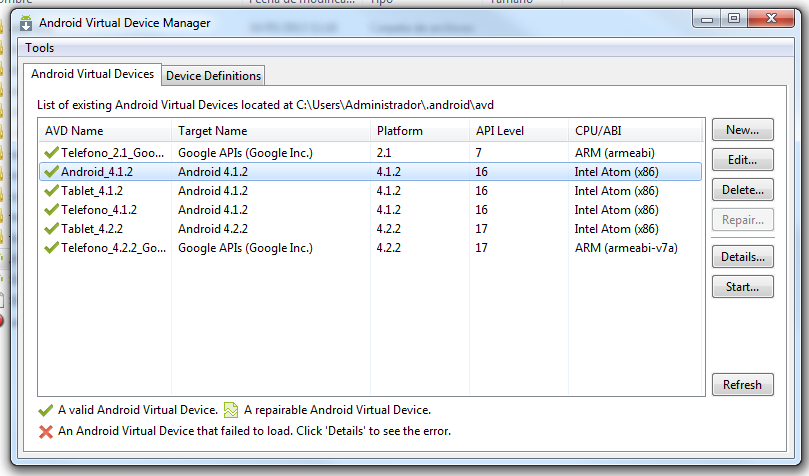Switch to the Device Definitions tab
Image resolution: width=809 pixels, height=476 pixels.
pyautogui.click(x=213, y=76)
